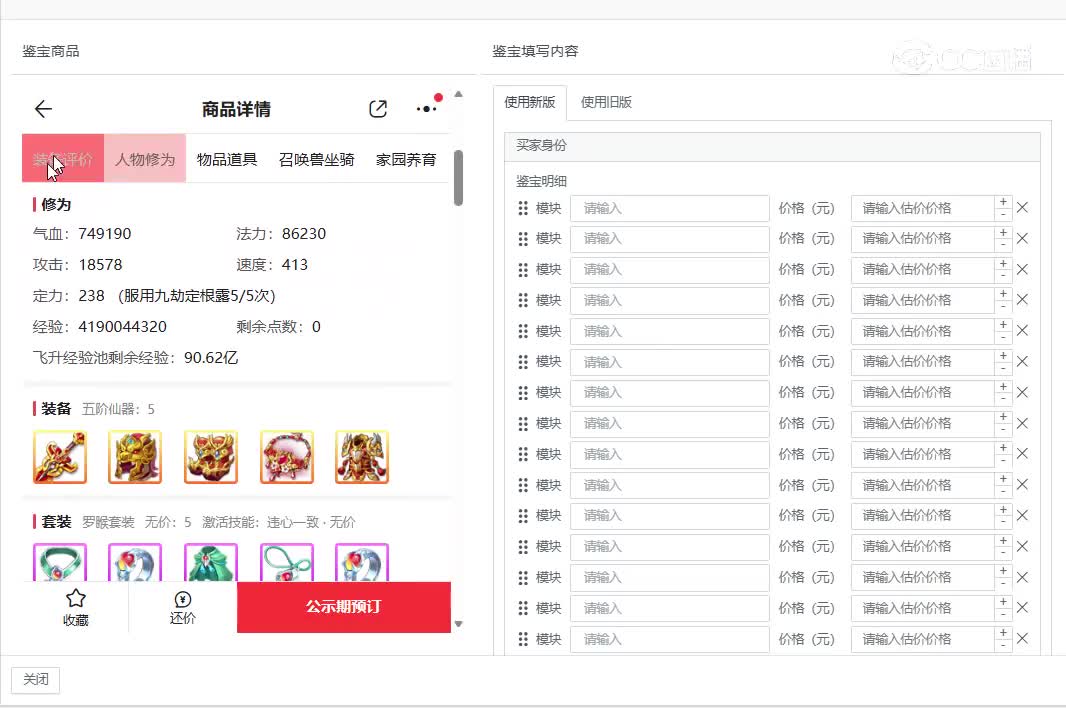Image resolution: width=1066 pixels, height=708 pixels.
Task: Select the red flower bracelet equipment icon
Action: [286, 457]
